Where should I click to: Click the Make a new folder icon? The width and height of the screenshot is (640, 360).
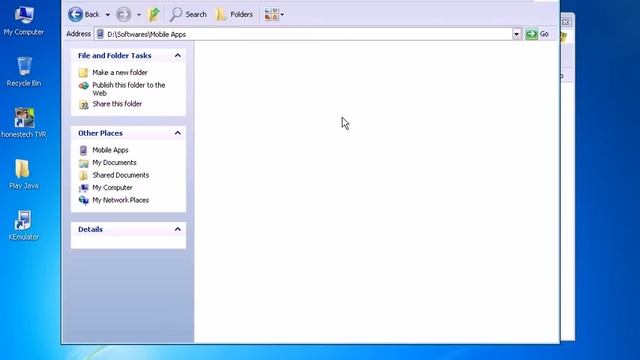[83, 73]
